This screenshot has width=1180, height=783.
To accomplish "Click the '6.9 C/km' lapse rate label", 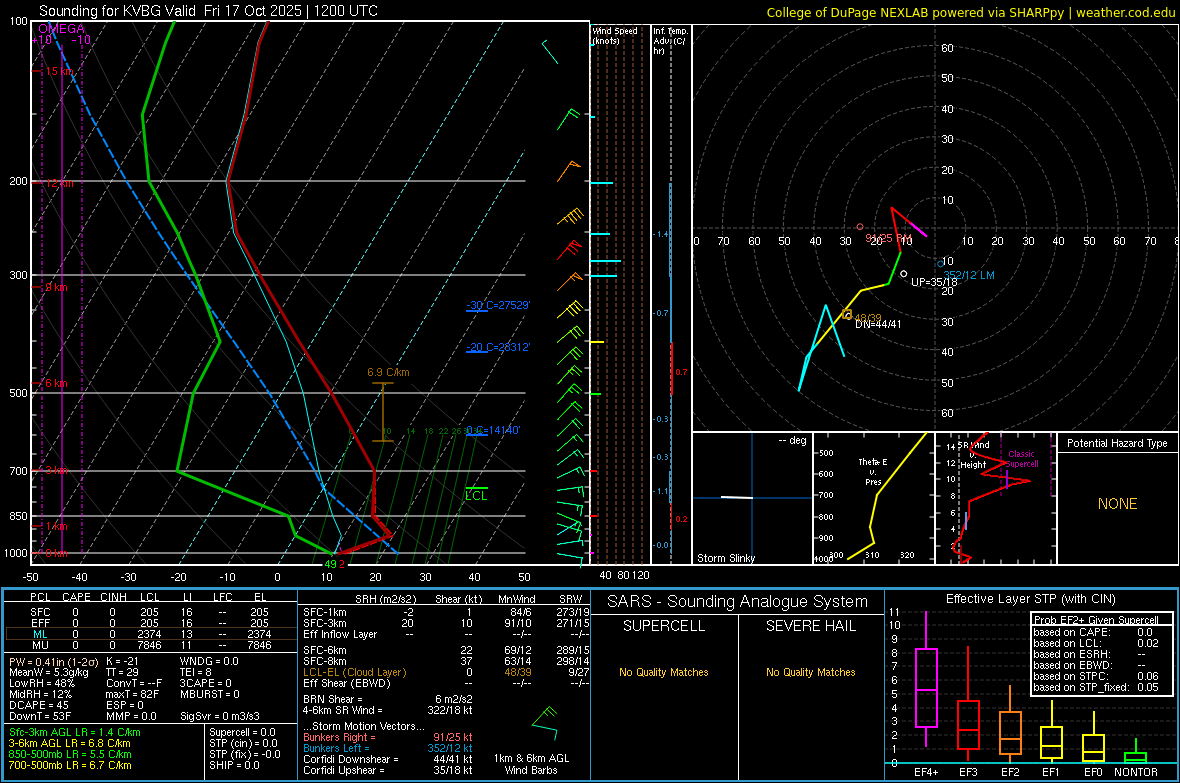I will pos(388,372).
